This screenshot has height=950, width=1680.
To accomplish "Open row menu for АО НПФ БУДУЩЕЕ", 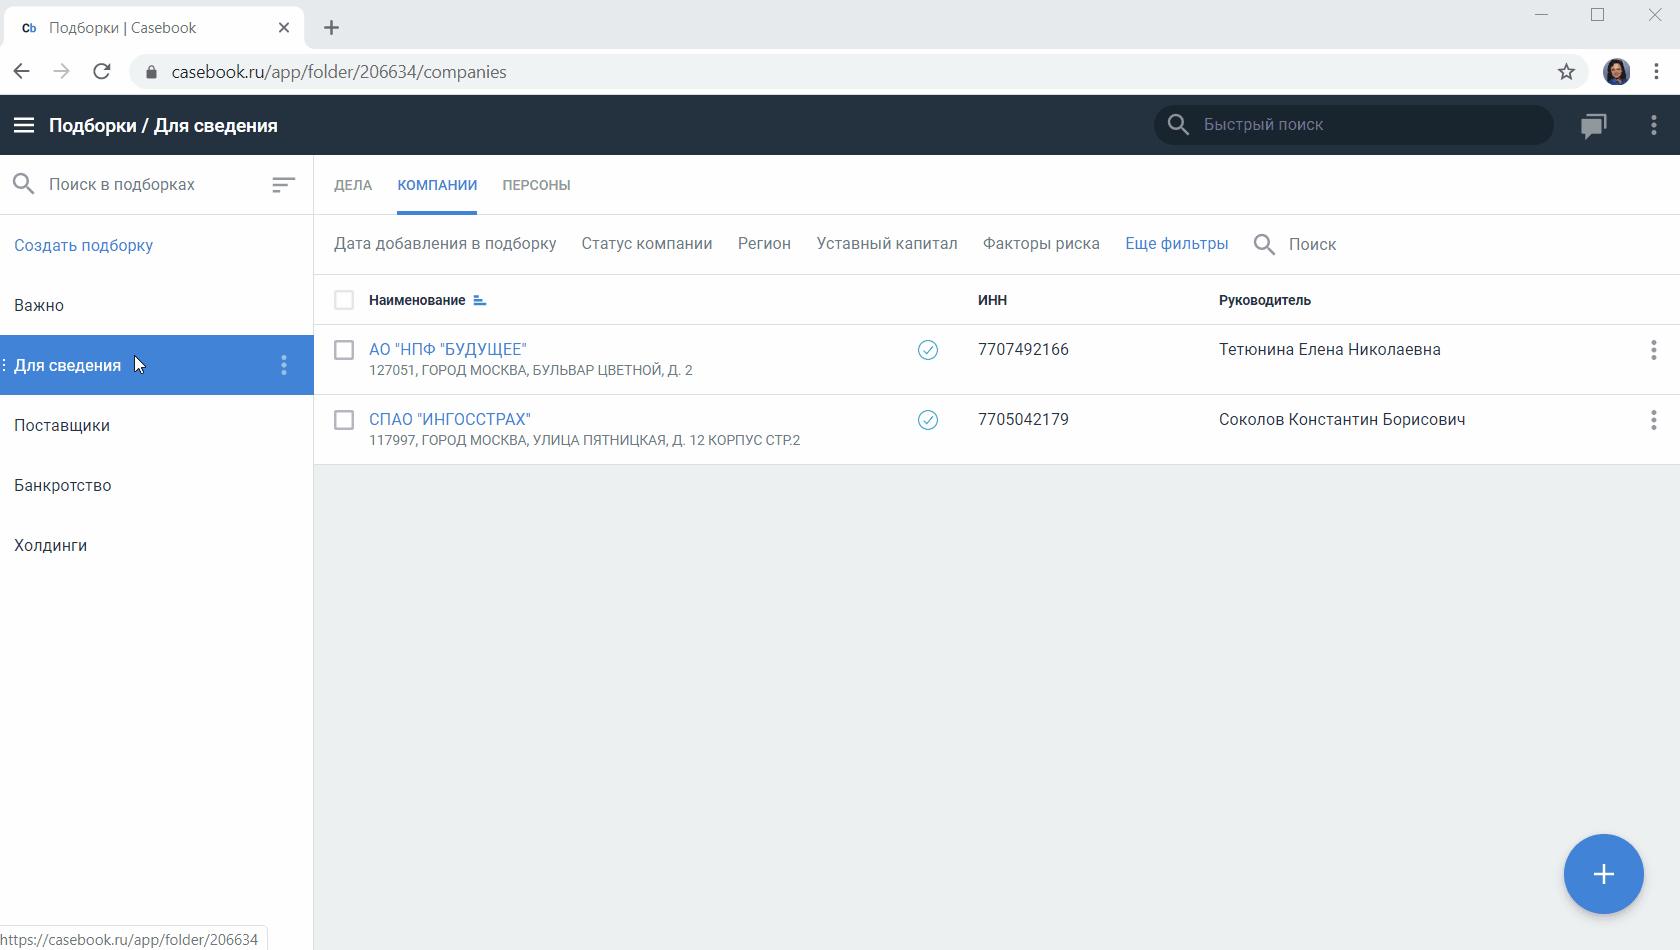I will (x=1654, y=350).
